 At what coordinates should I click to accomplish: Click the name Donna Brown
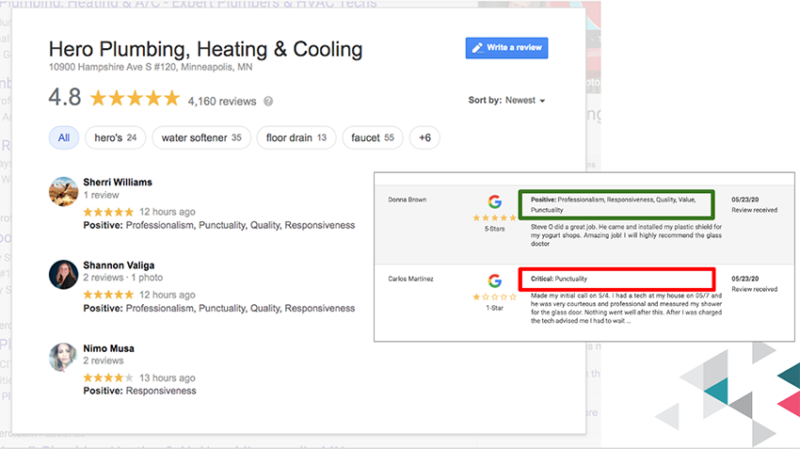407,200
